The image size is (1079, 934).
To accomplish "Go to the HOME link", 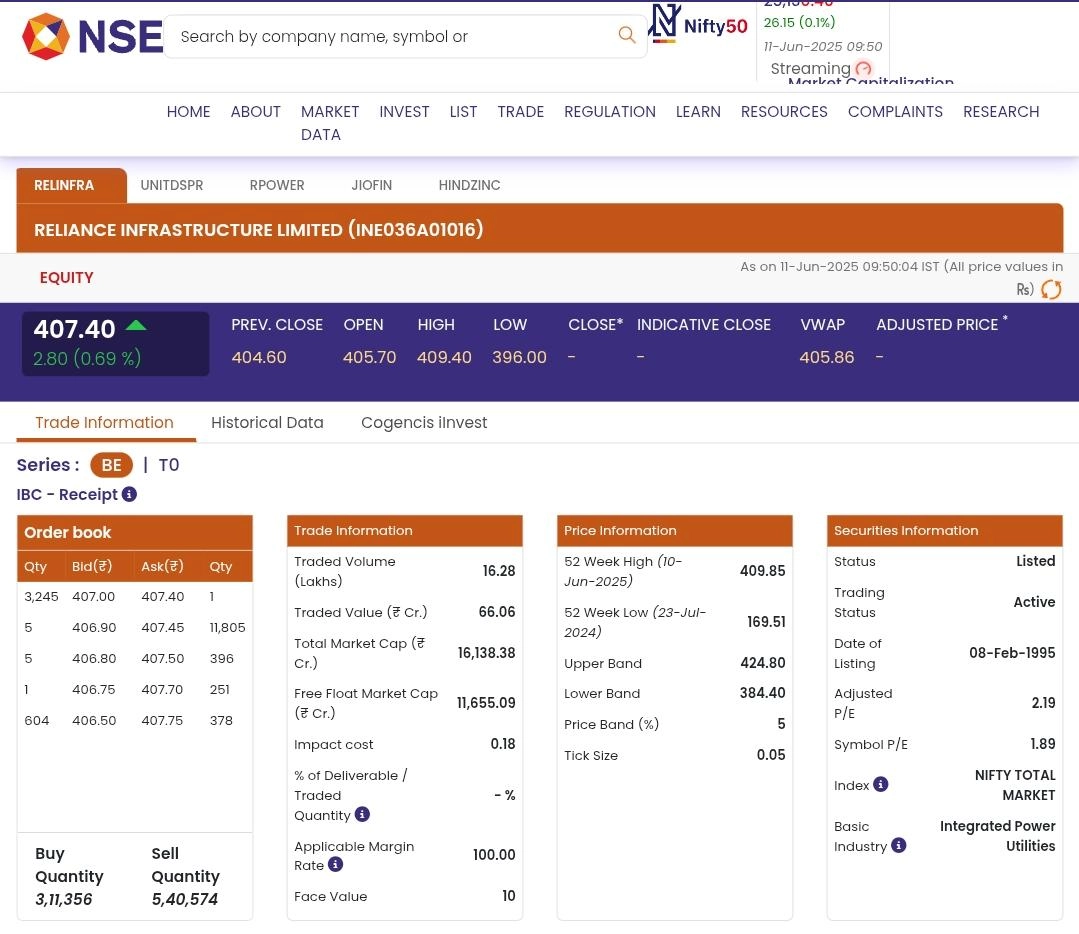I will (x=188, y=112).
